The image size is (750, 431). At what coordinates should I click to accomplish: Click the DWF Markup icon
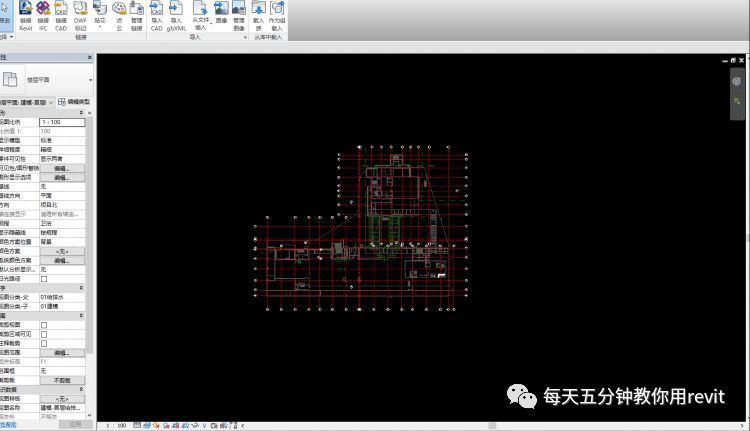(81, 14)
